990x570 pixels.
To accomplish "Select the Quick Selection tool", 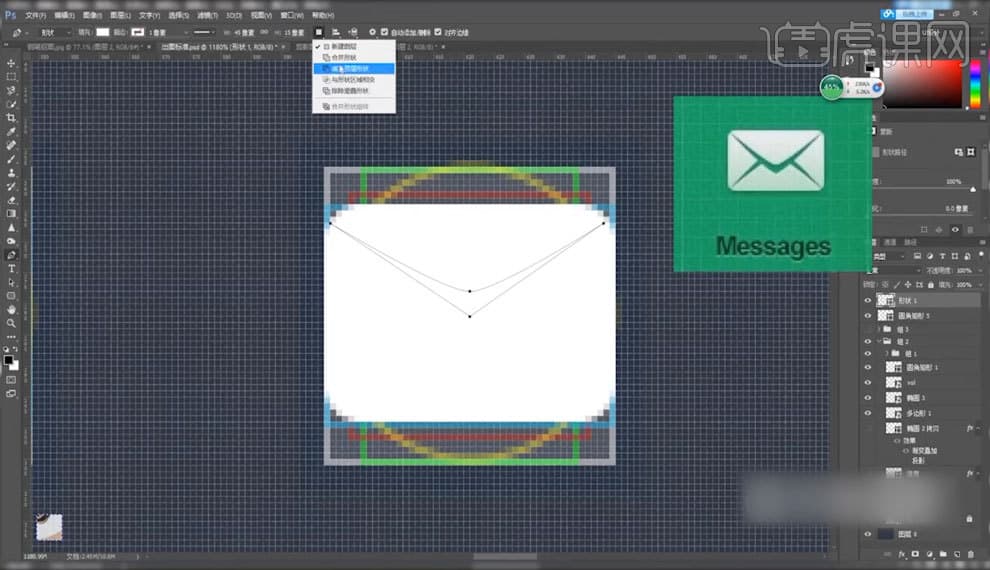I will pyautogui.click(x=11, y=104).
